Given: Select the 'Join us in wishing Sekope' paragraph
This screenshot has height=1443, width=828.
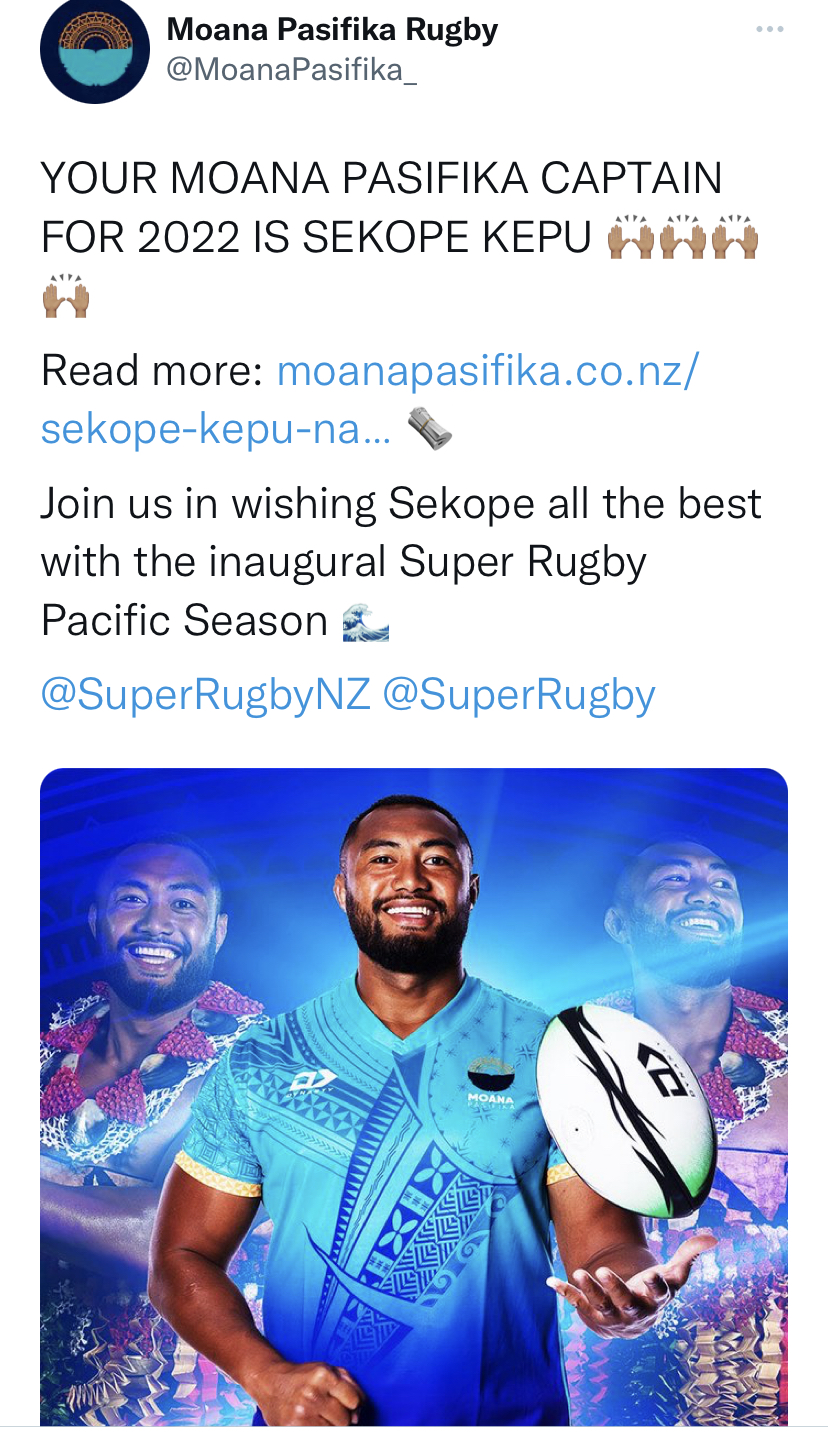Looking at the screenshot, I should click(x=401, y=562).
